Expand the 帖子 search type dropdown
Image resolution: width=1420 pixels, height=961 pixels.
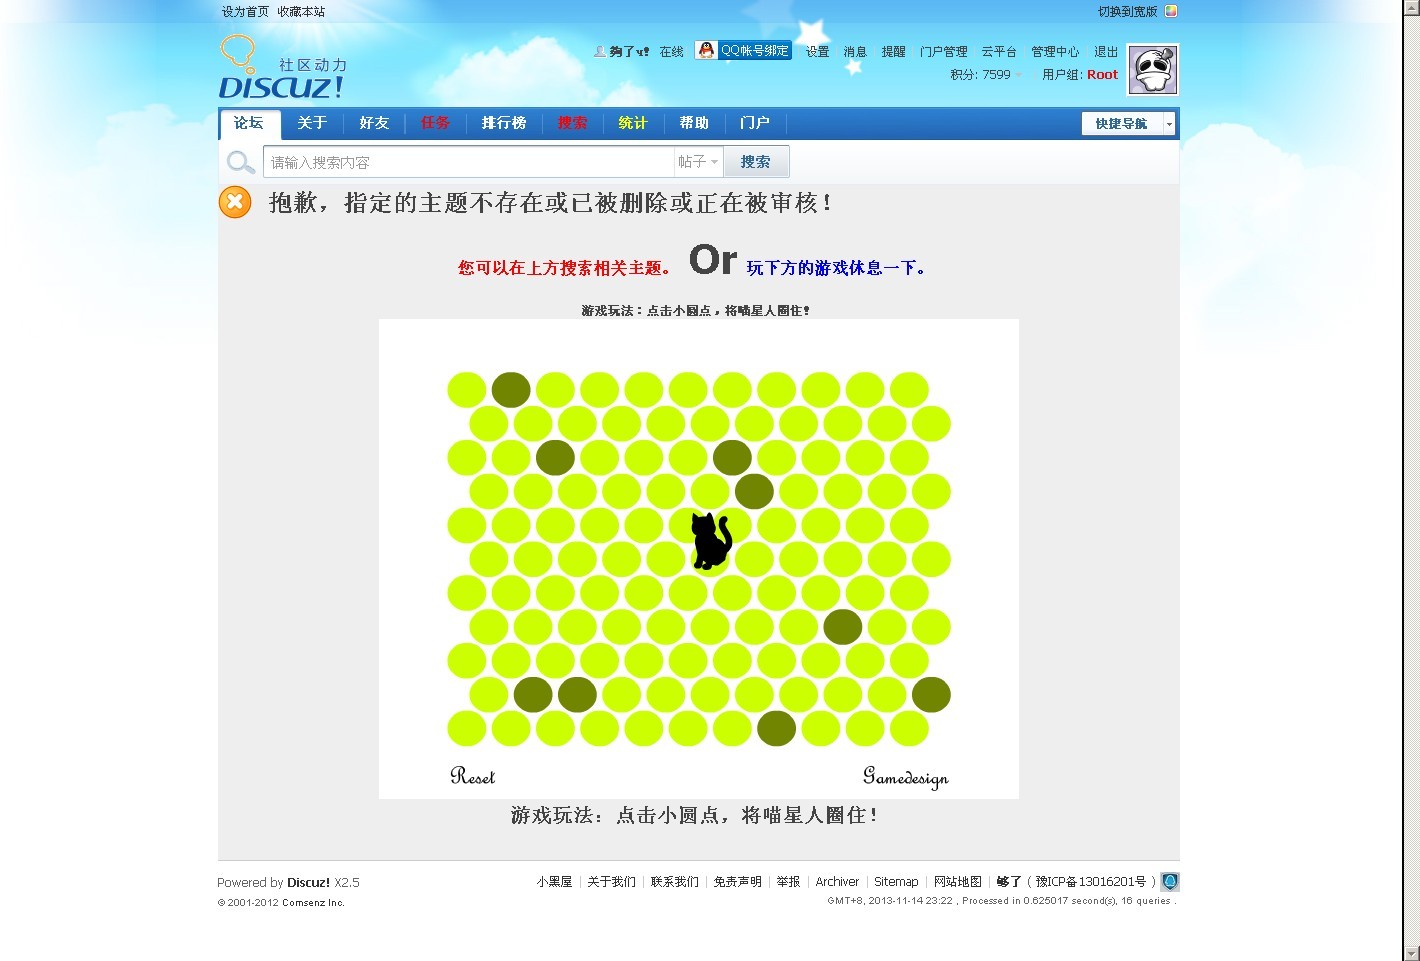point(698,161)
